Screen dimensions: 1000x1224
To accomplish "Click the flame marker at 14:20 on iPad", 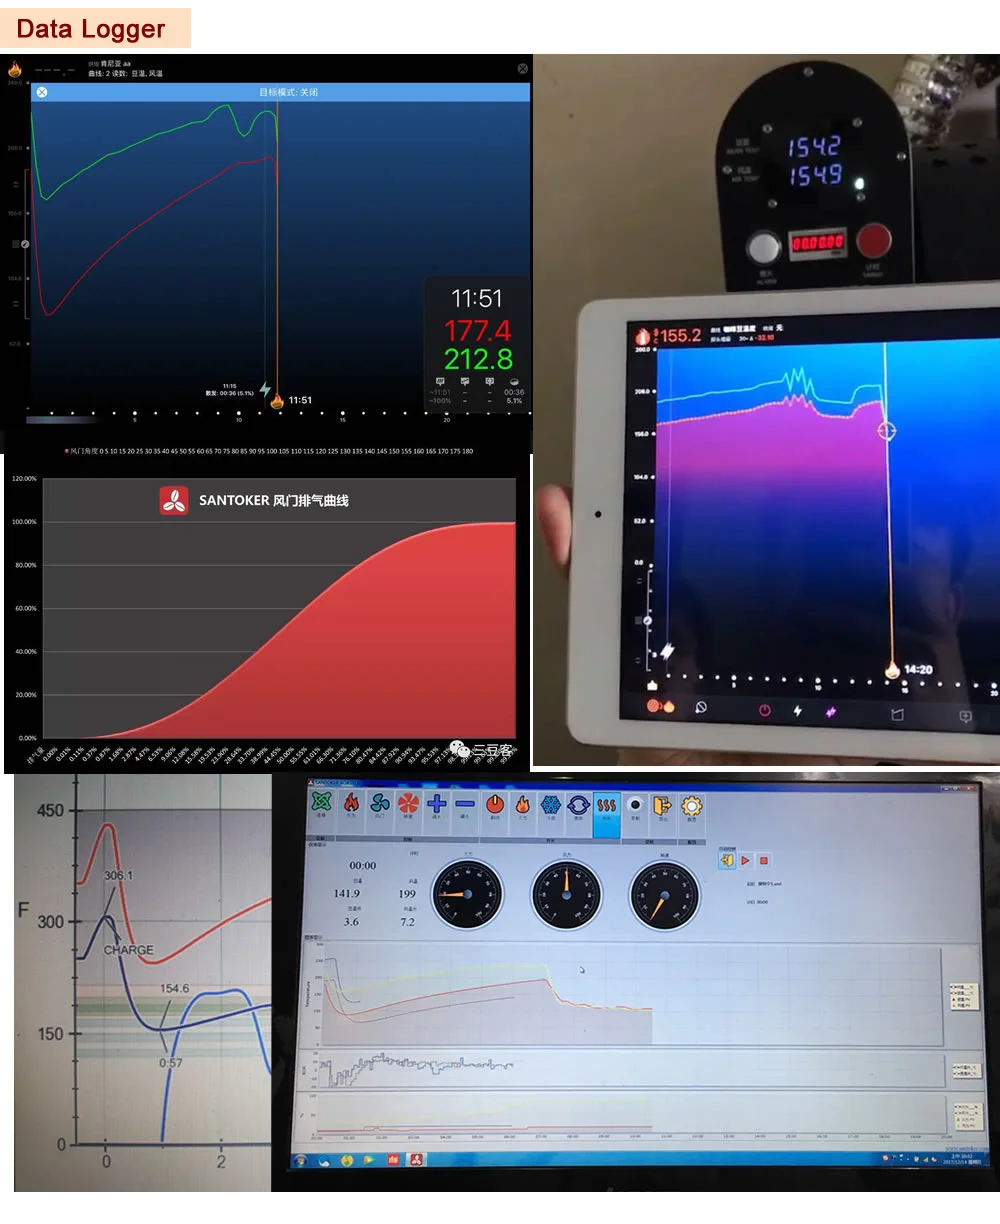I will 892,671.
